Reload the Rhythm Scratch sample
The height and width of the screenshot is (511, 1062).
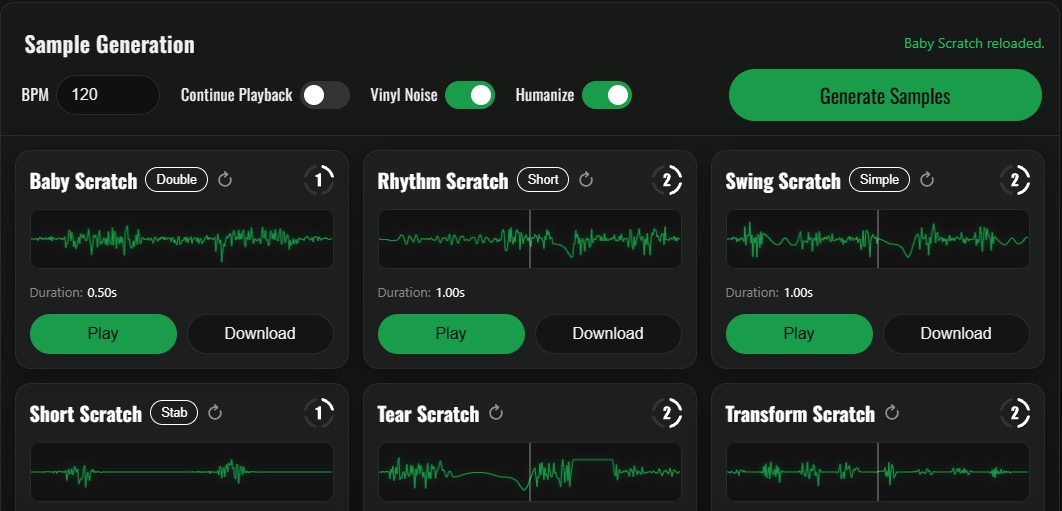(x=586, y=180)
